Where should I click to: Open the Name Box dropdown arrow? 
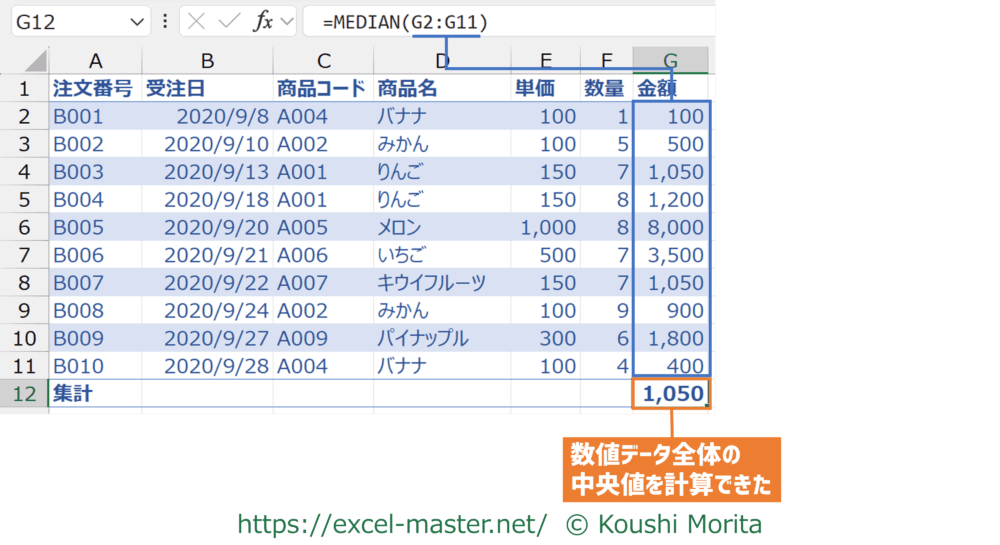(136, 21)
